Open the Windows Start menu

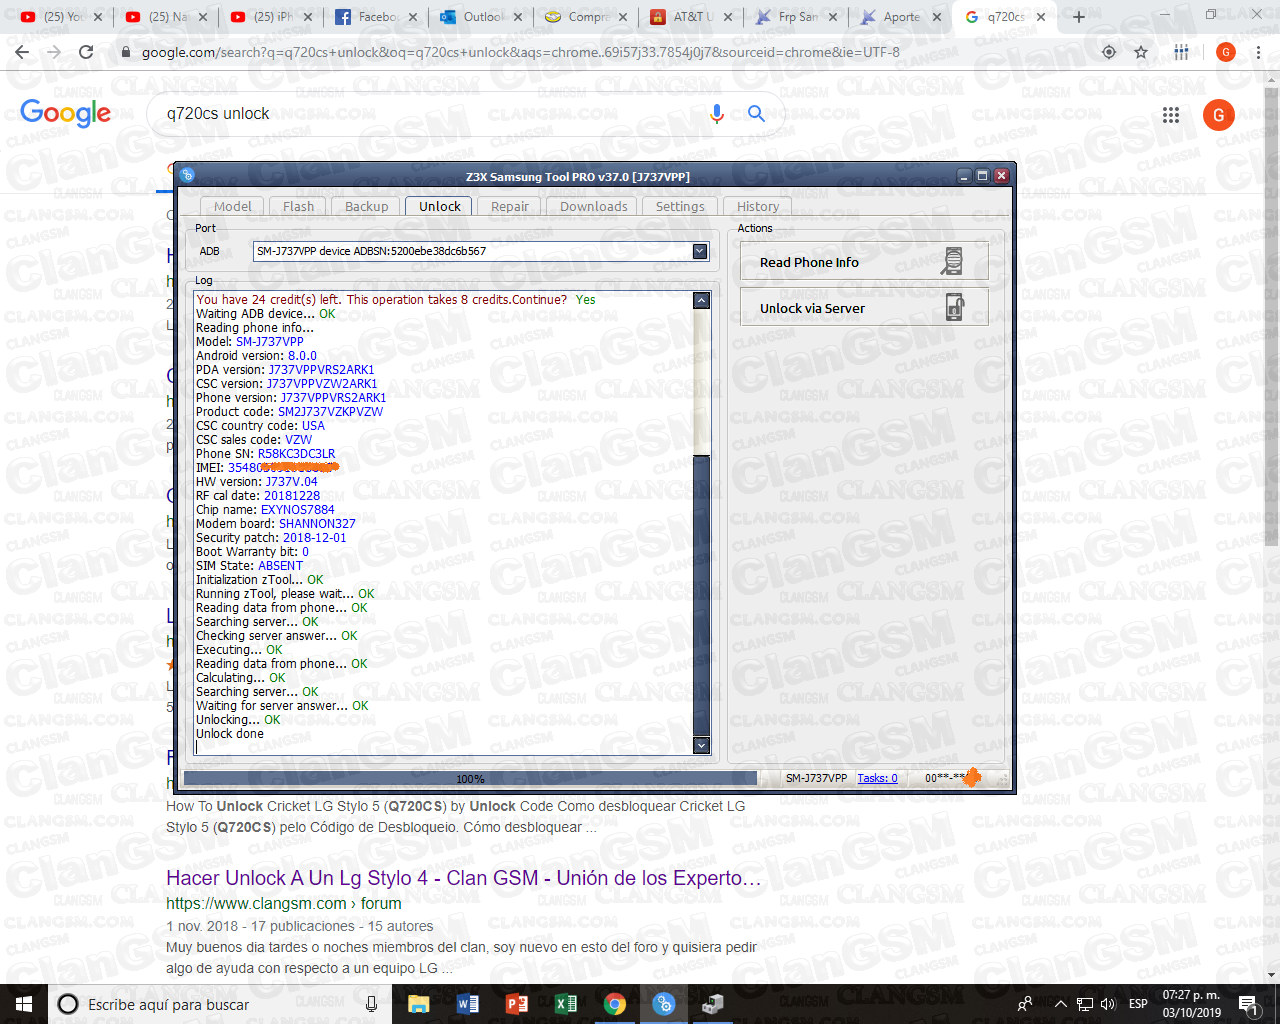tap(24, 1004)
